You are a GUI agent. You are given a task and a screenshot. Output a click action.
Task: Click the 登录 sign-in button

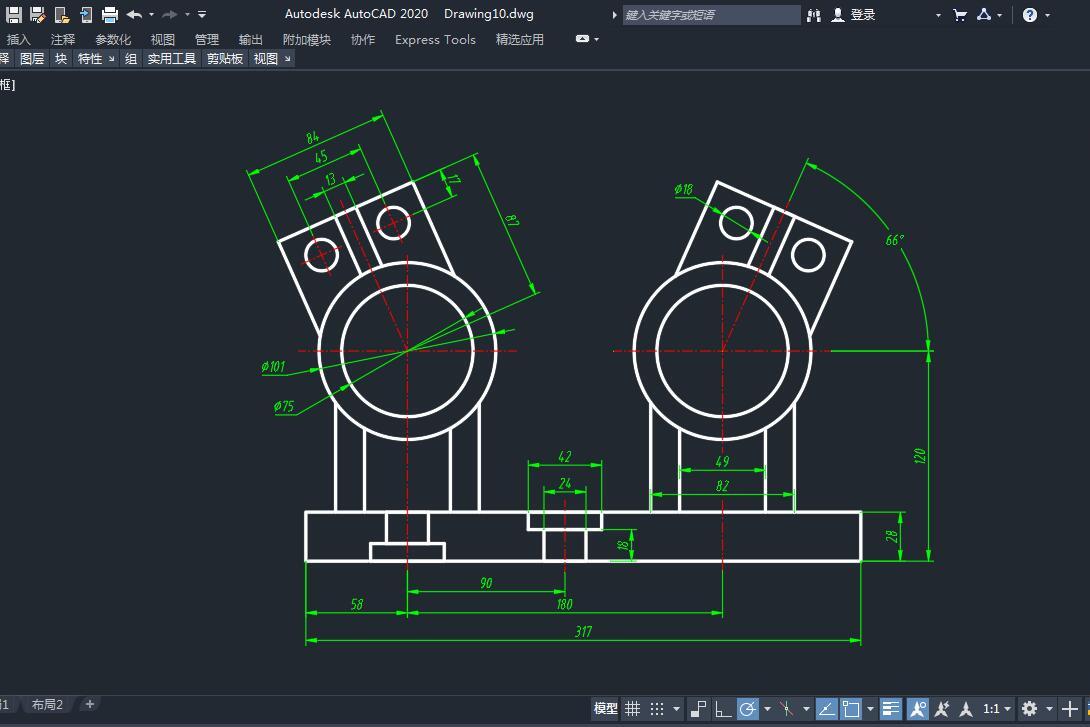pyautogui.click(x=862, y=15)
